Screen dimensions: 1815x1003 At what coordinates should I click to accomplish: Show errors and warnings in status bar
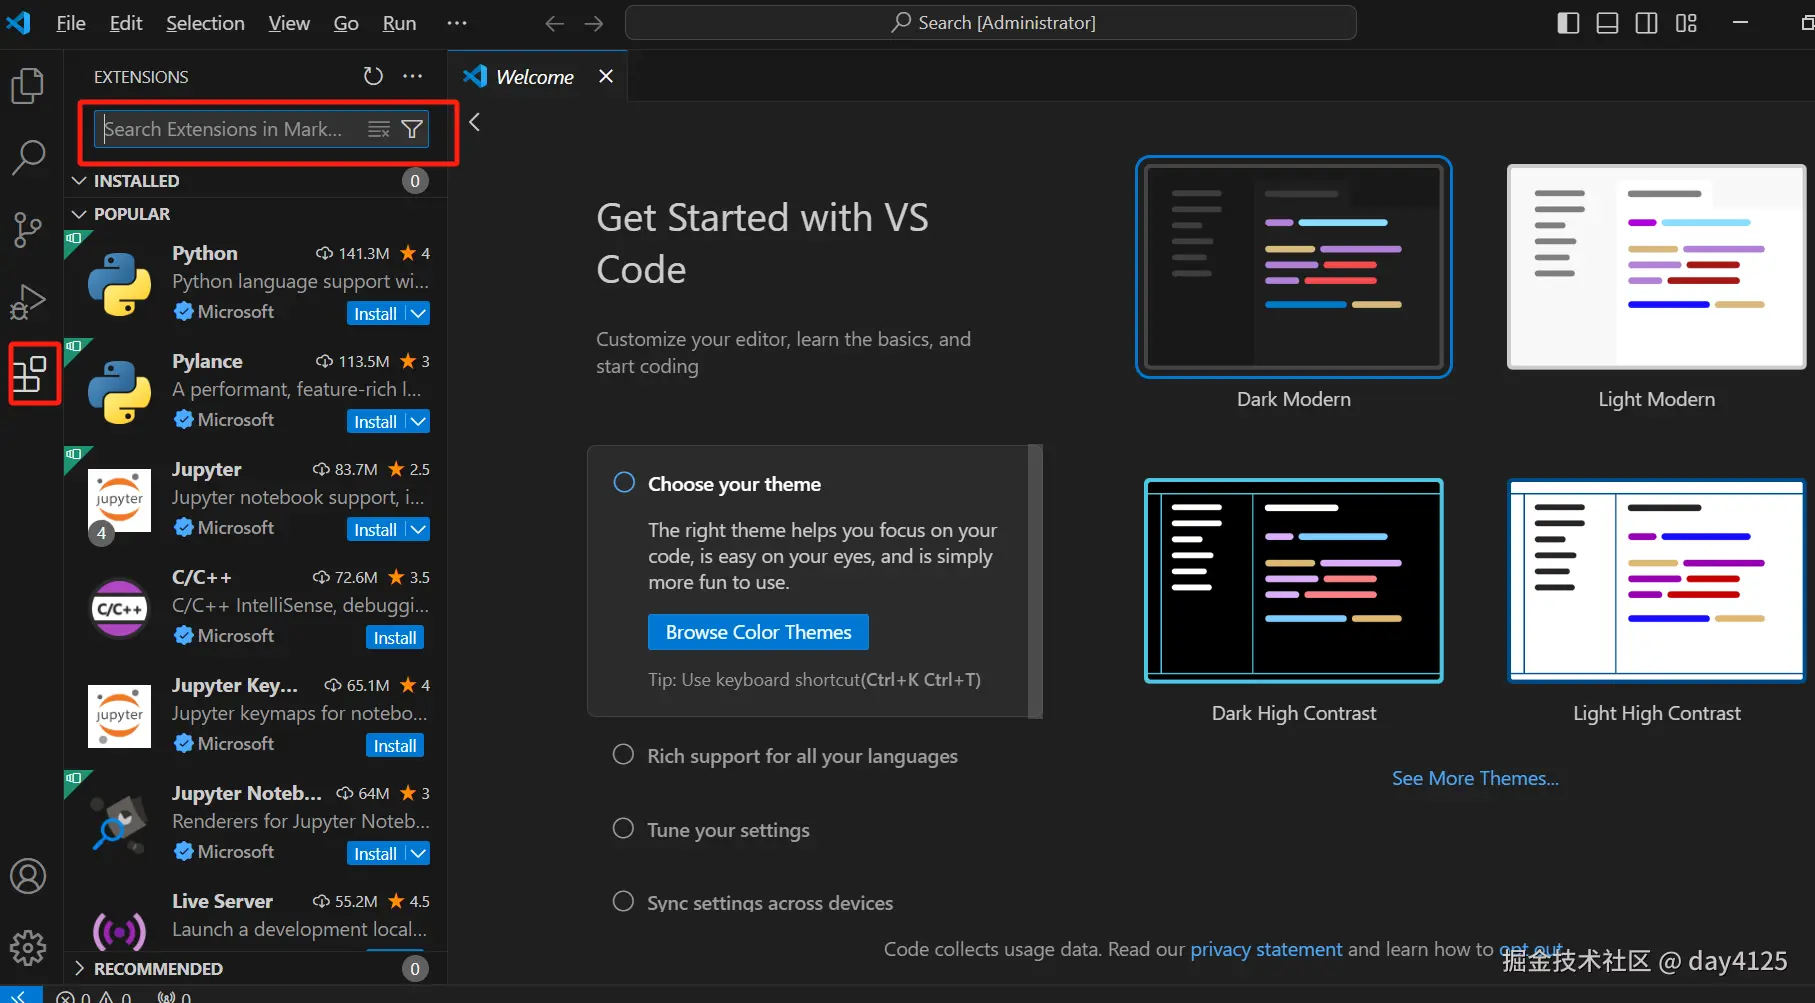pyautogui.click(x=94, y=997)
